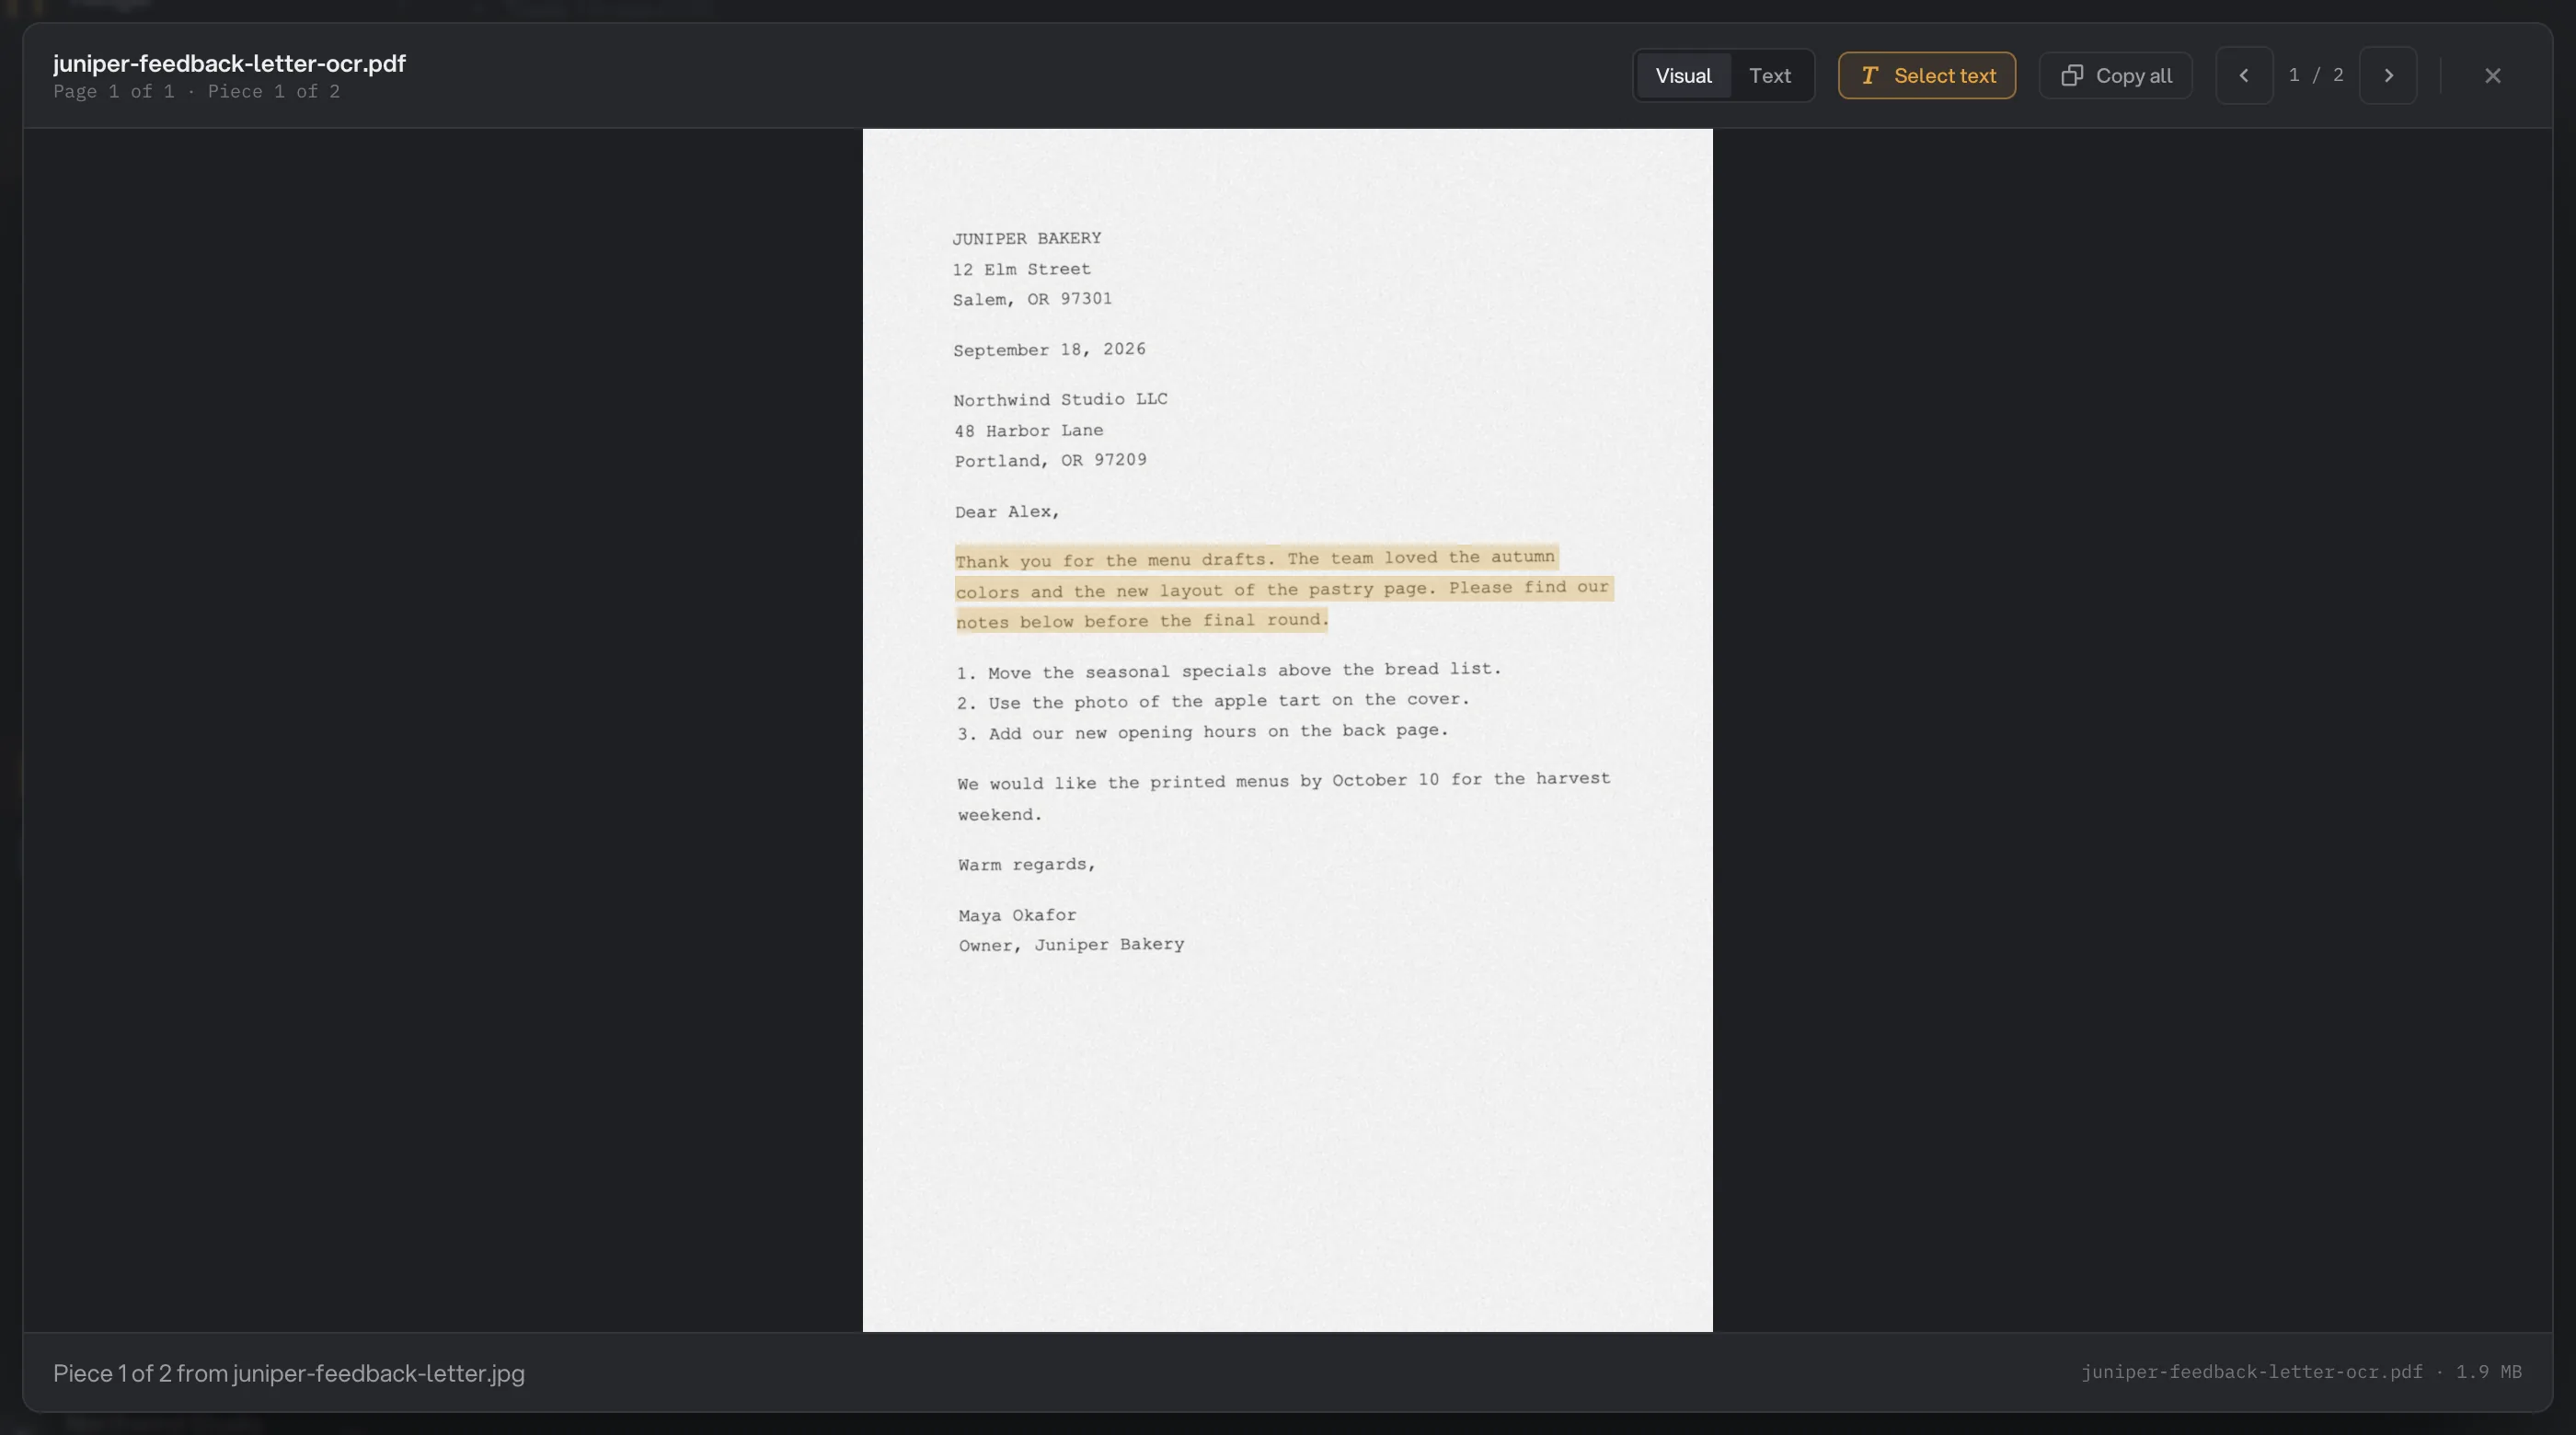Image resolution: width=2576 pixels, height=1435 pixels.
Task: Click the "Salem, OR 97301" line
Action: click(x=1032, y=299)
